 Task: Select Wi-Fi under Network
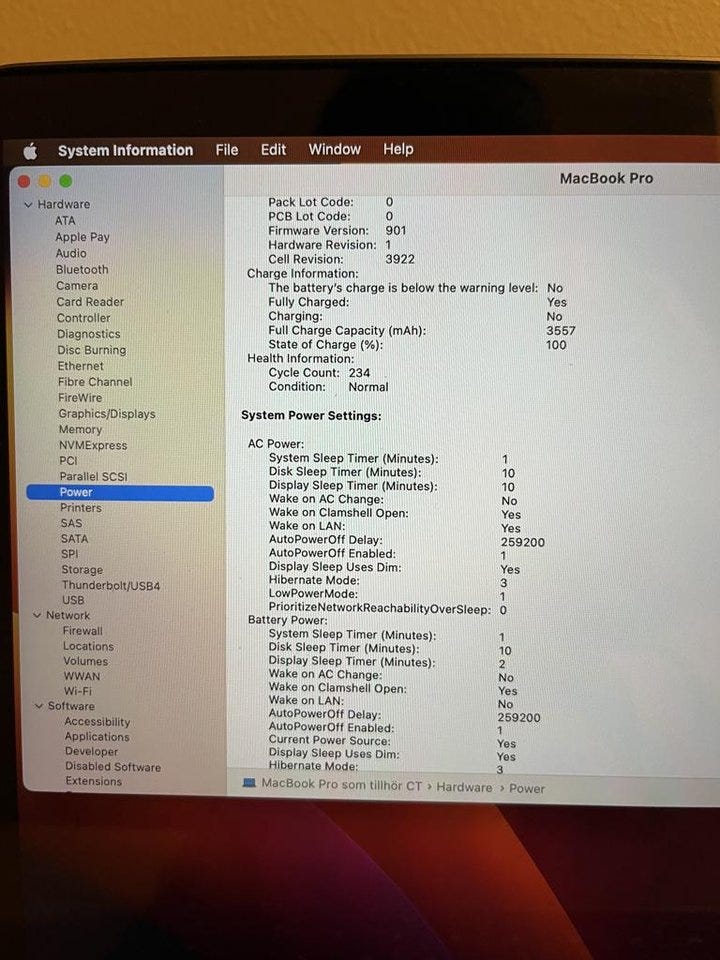tap(78, 691)
